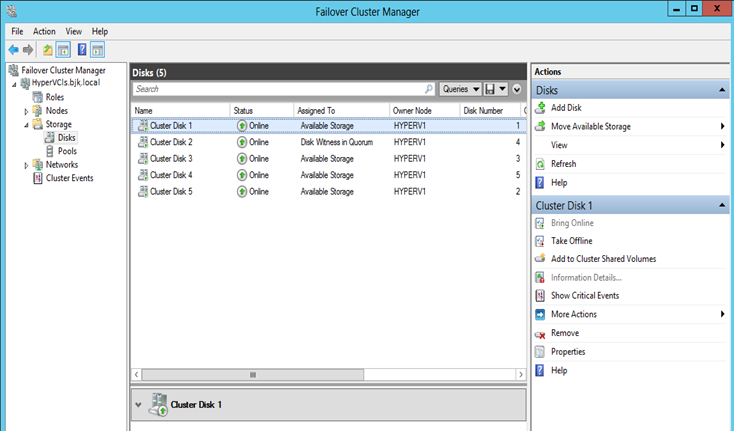Click the search magnifier icon
Screen dimensions: 734x431
coord(428,89)
